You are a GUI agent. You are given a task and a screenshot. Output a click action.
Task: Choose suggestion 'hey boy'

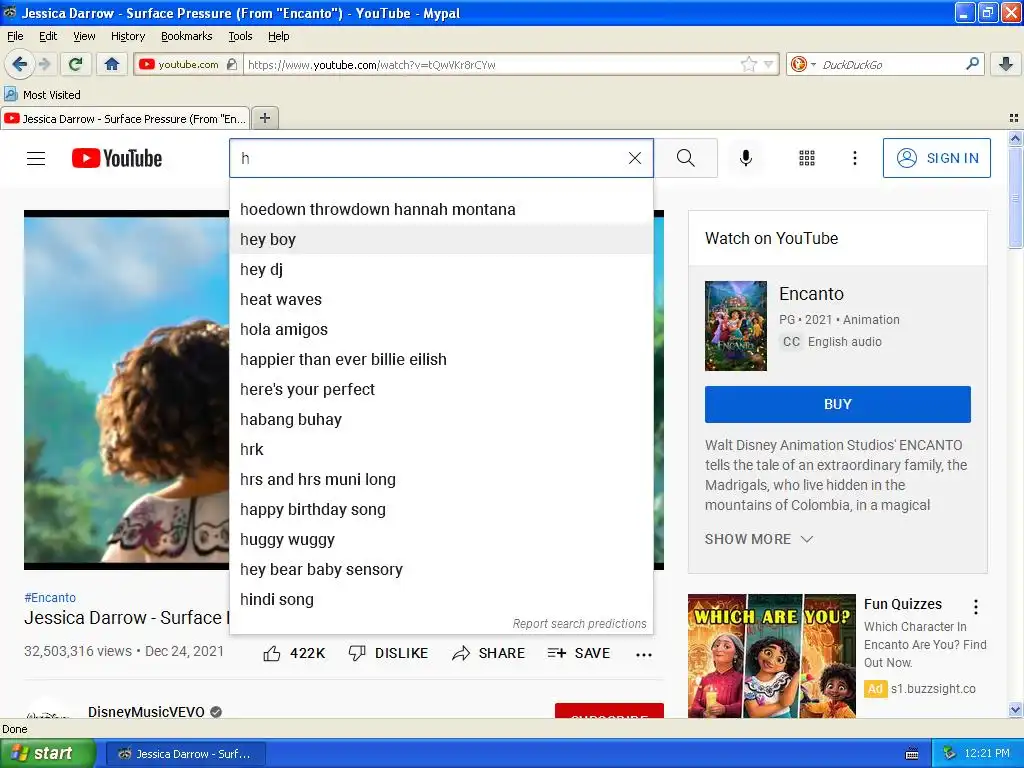click(441, 240)
